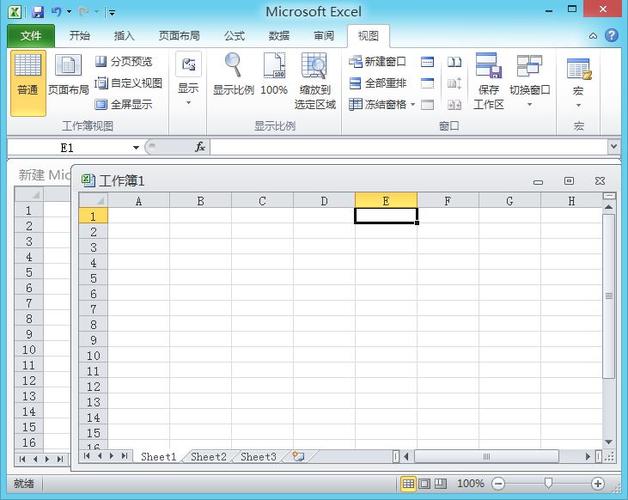Switch to the 公式 Formulas tab

pyautogui.click(x=234, y=36)
